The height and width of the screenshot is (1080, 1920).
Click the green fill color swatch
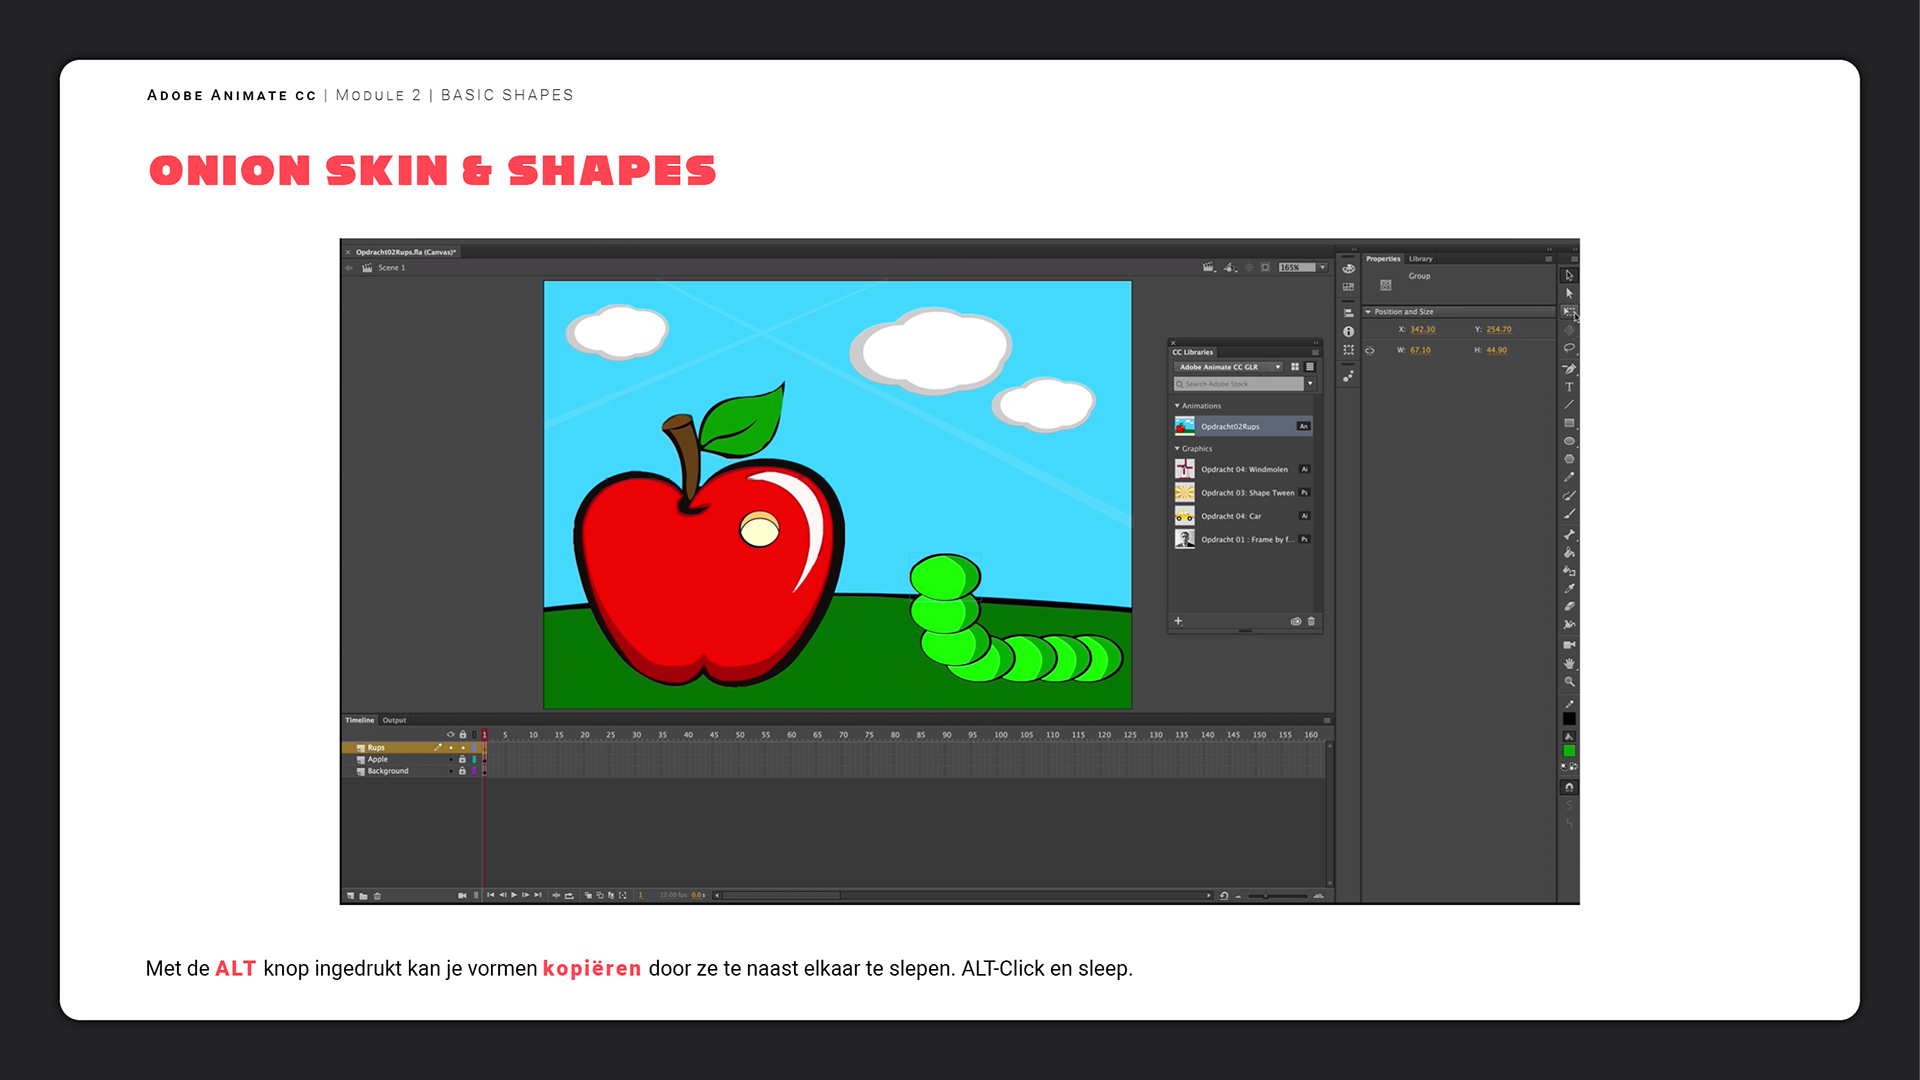click(1569, 751)
